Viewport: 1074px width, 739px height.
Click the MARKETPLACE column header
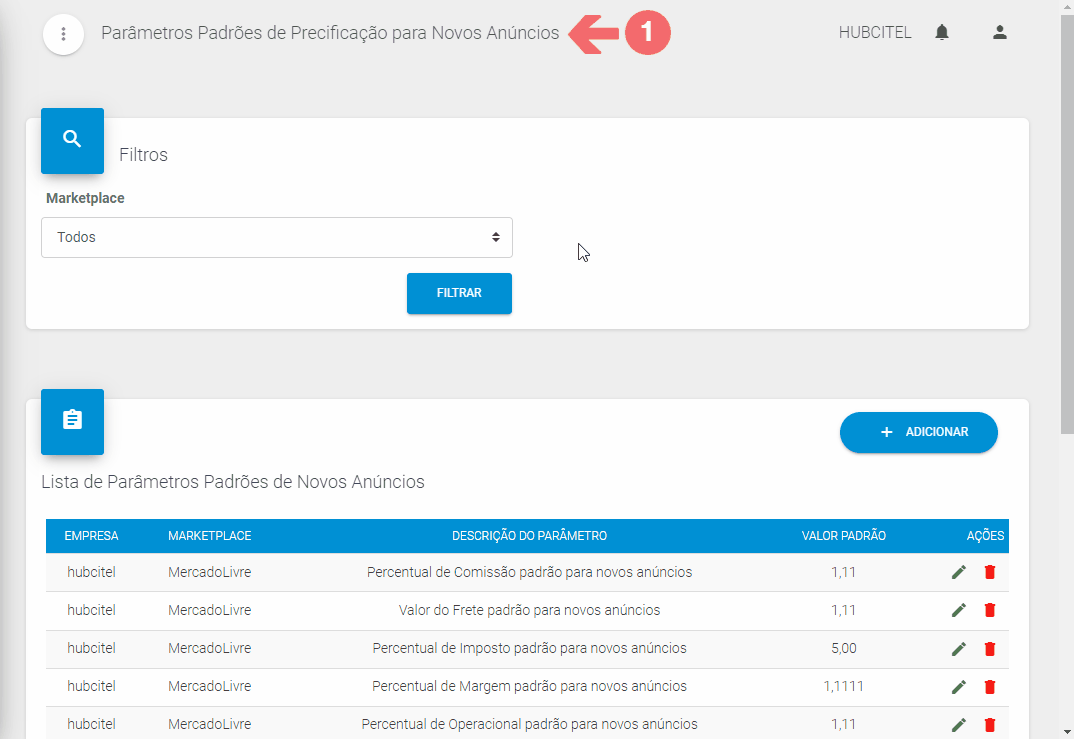tap(210, 536)
